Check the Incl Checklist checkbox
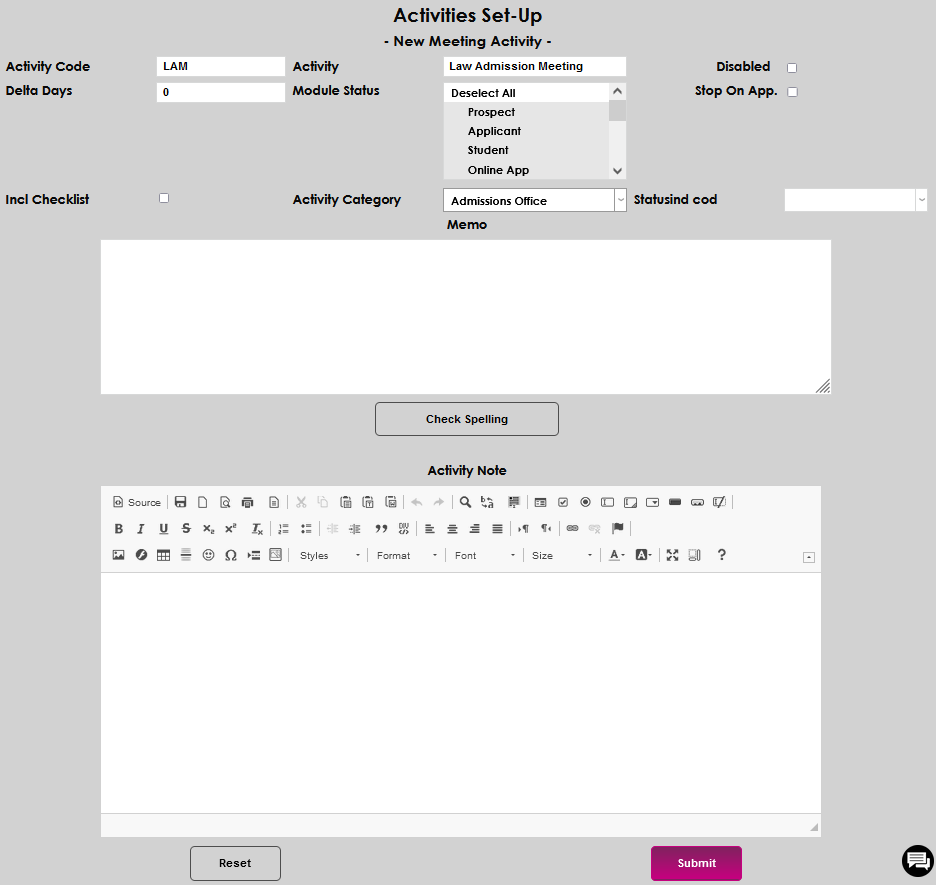Viewport: 936px width, 885px height. tap(164, 198)
